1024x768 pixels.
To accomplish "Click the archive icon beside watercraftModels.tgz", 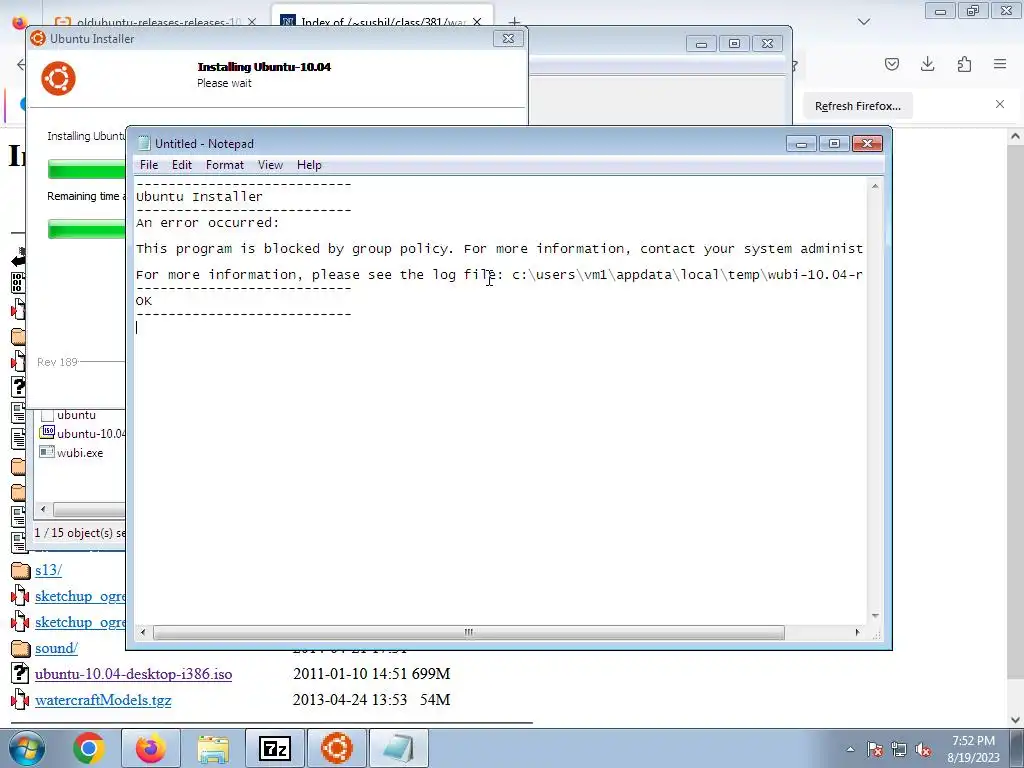I will pos(20,700).
